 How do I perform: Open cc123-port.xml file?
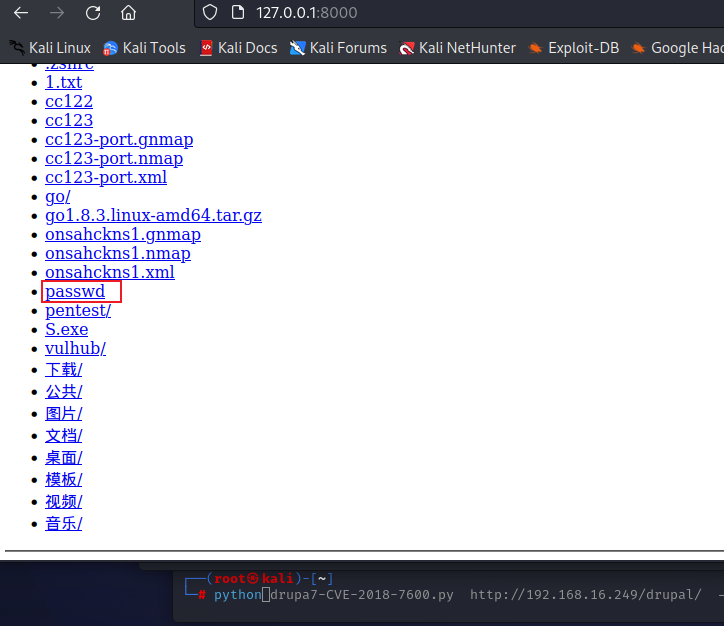coord(106,177)
